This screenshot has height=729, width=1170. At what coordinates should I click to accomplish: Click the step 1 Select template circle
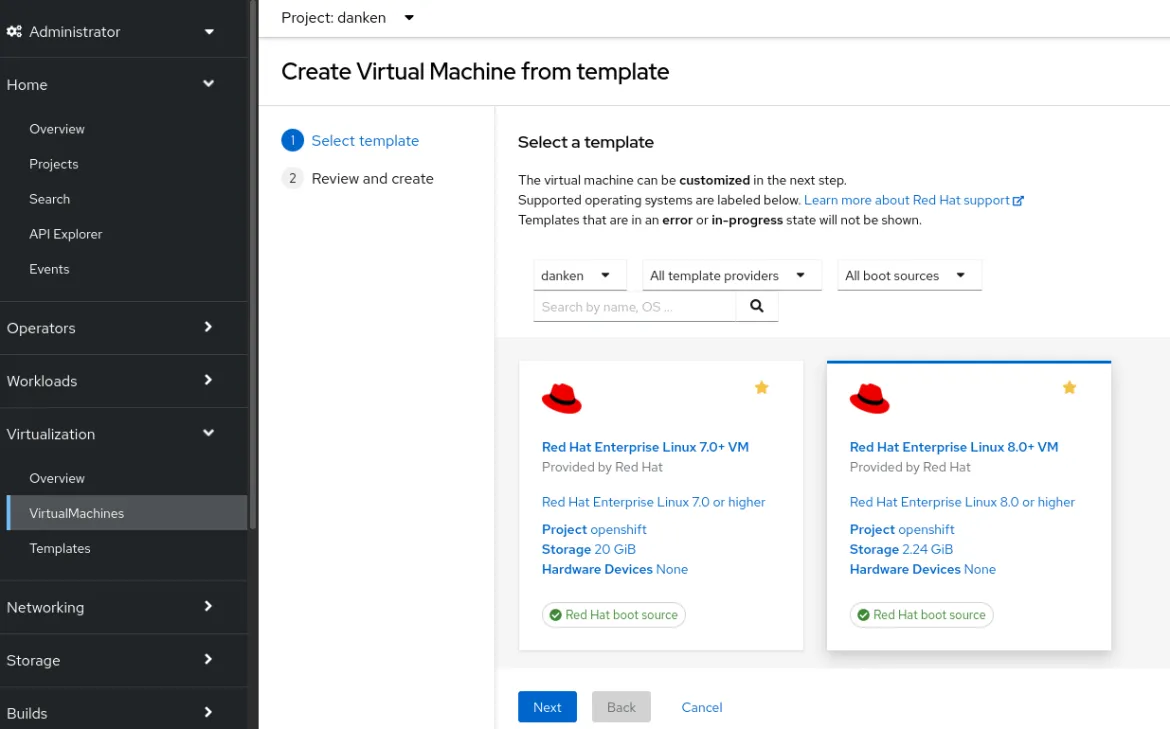pos(293,140)
